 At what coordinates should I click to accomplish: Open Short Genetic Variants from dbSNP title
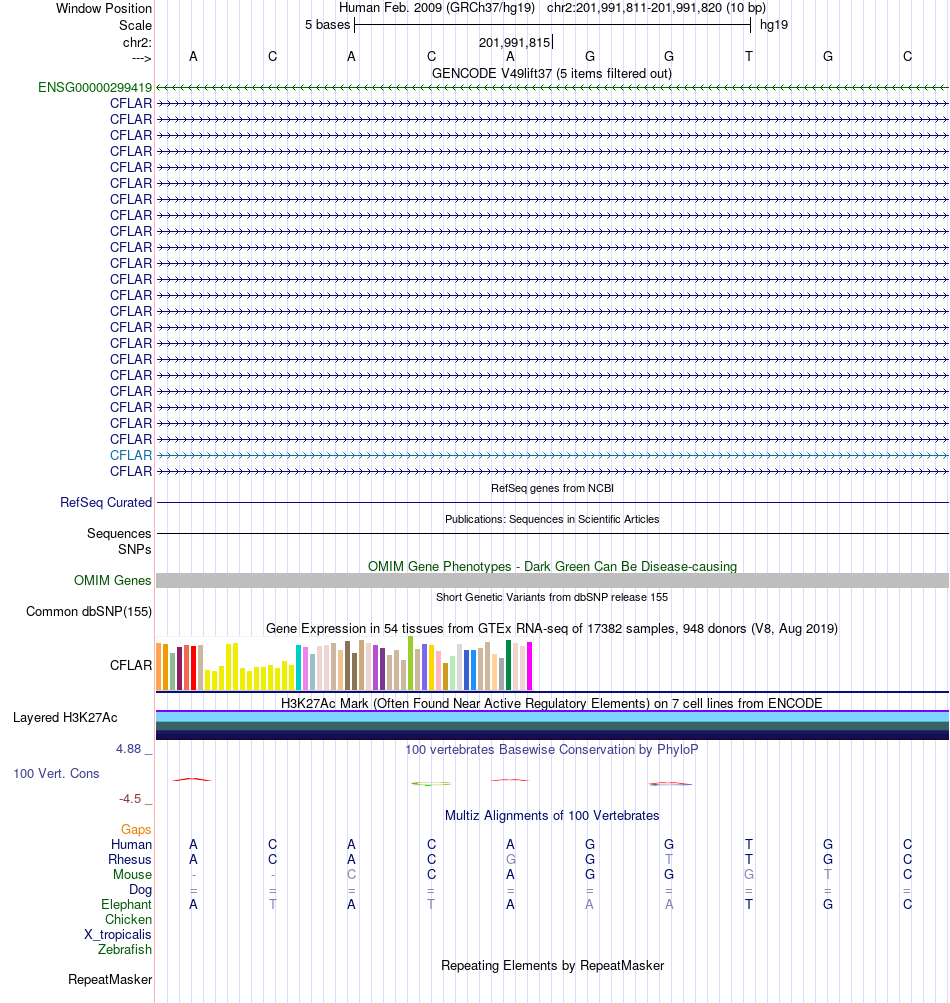tap(551, 597)
